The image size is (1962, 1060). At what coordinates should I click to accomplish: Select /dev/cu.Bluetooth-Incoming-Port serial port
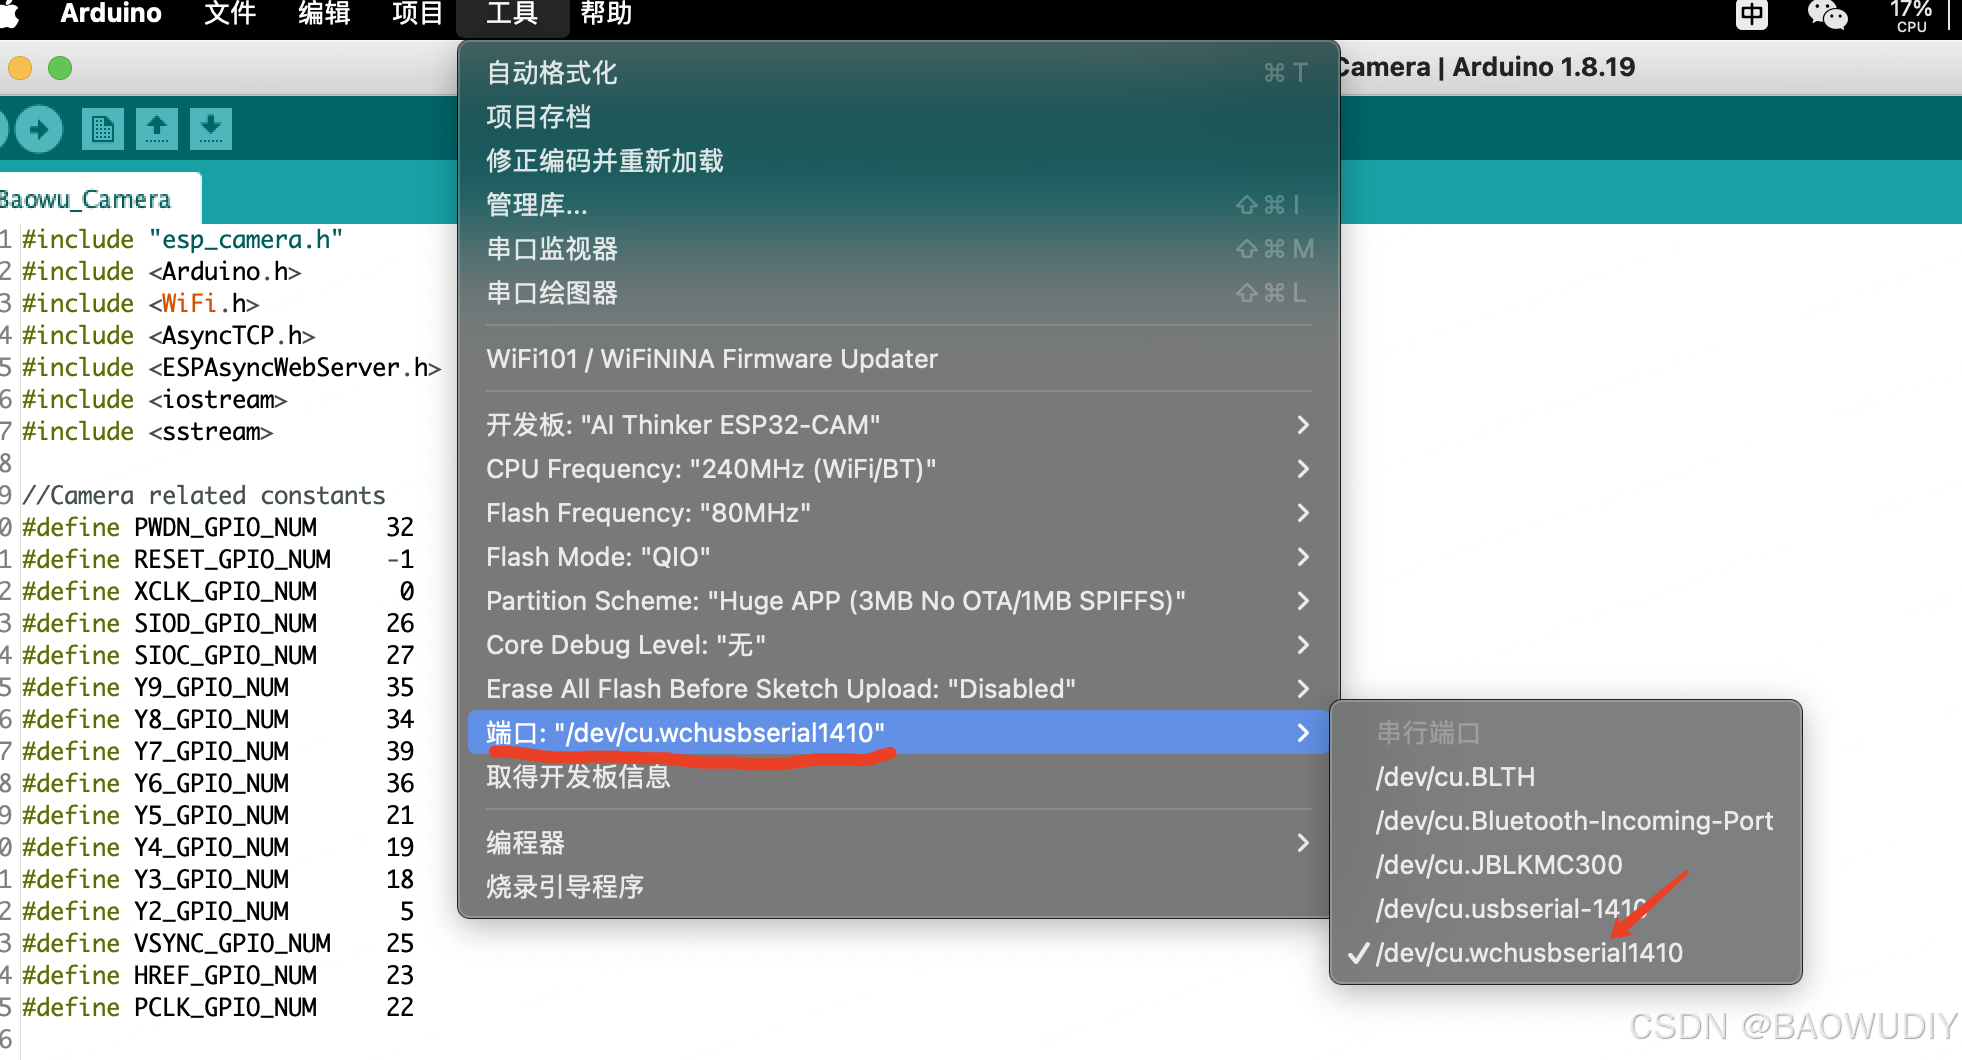coord(1574,820)
